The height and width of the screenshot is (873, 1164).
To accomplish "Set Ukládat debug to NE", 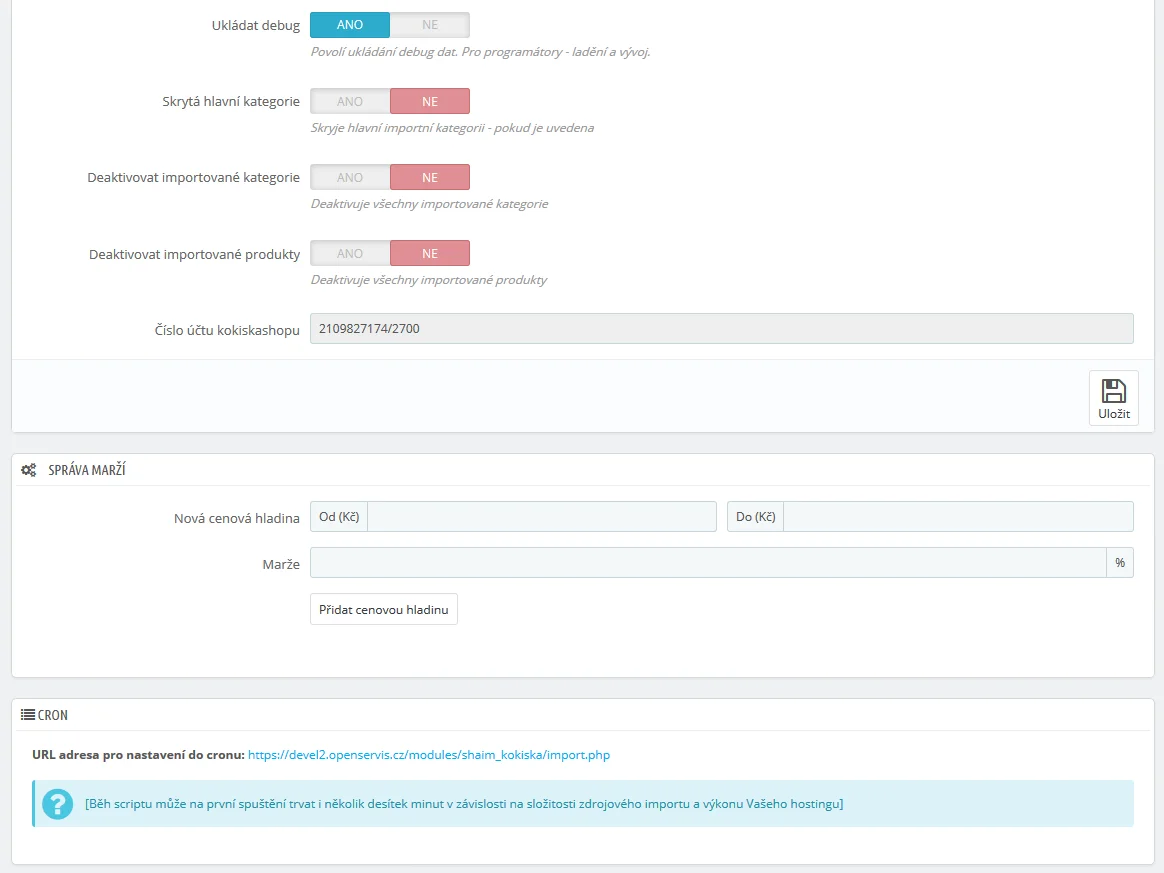I will point(429,25).
